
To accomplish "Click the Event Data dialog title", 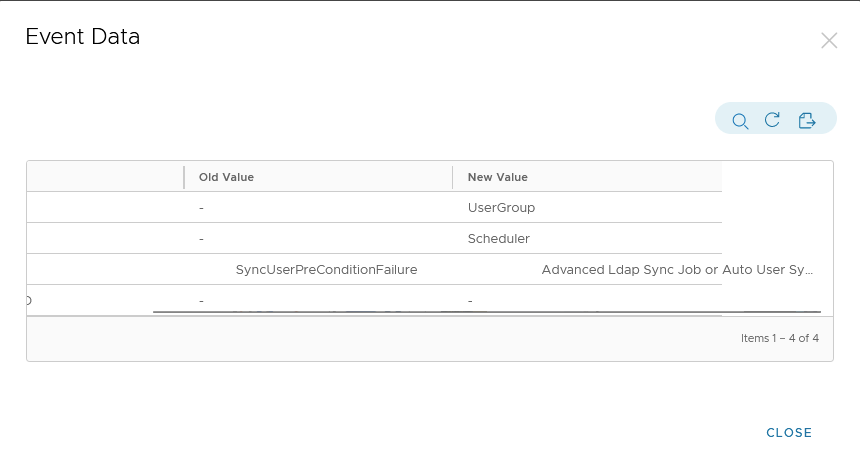I will click(82, 38).
